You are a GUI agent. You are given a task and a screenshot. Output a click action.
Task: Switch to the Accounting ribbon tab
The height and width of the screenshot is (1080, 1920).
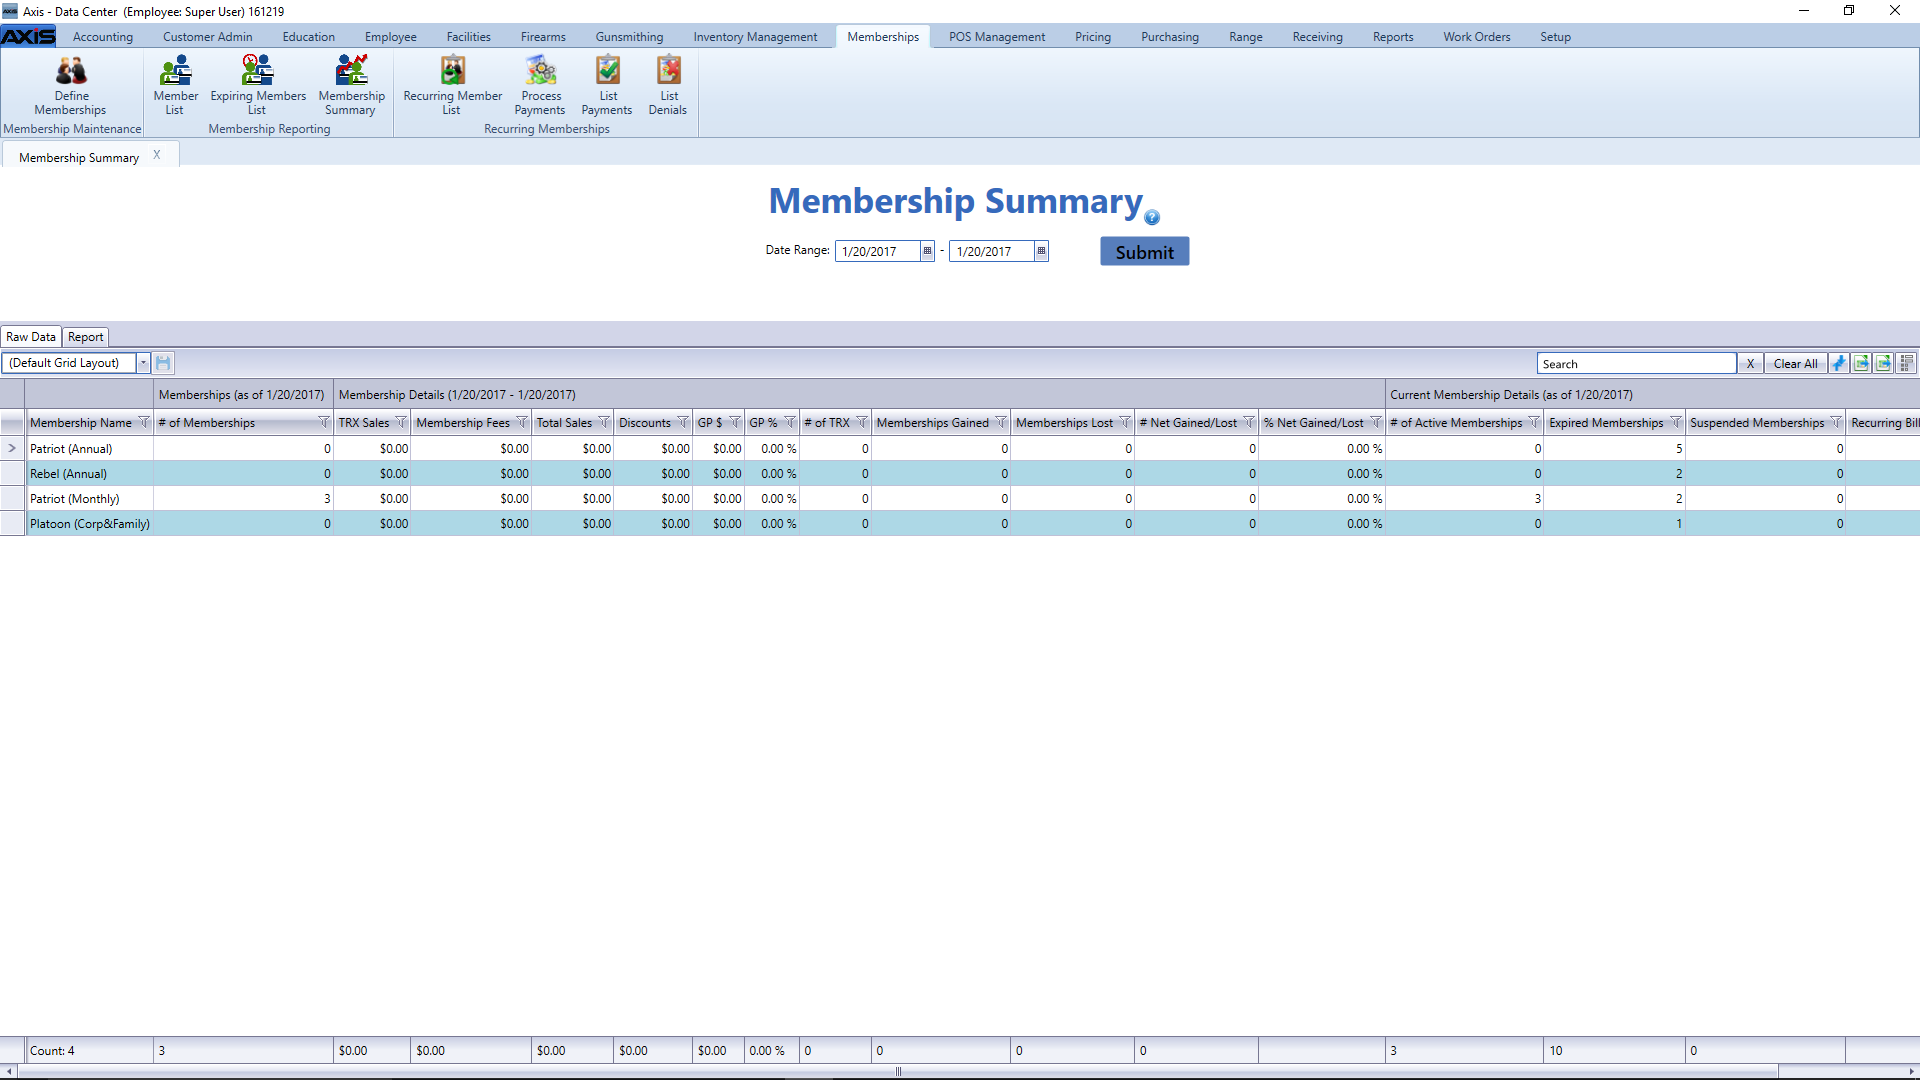[x=103, y=37]
